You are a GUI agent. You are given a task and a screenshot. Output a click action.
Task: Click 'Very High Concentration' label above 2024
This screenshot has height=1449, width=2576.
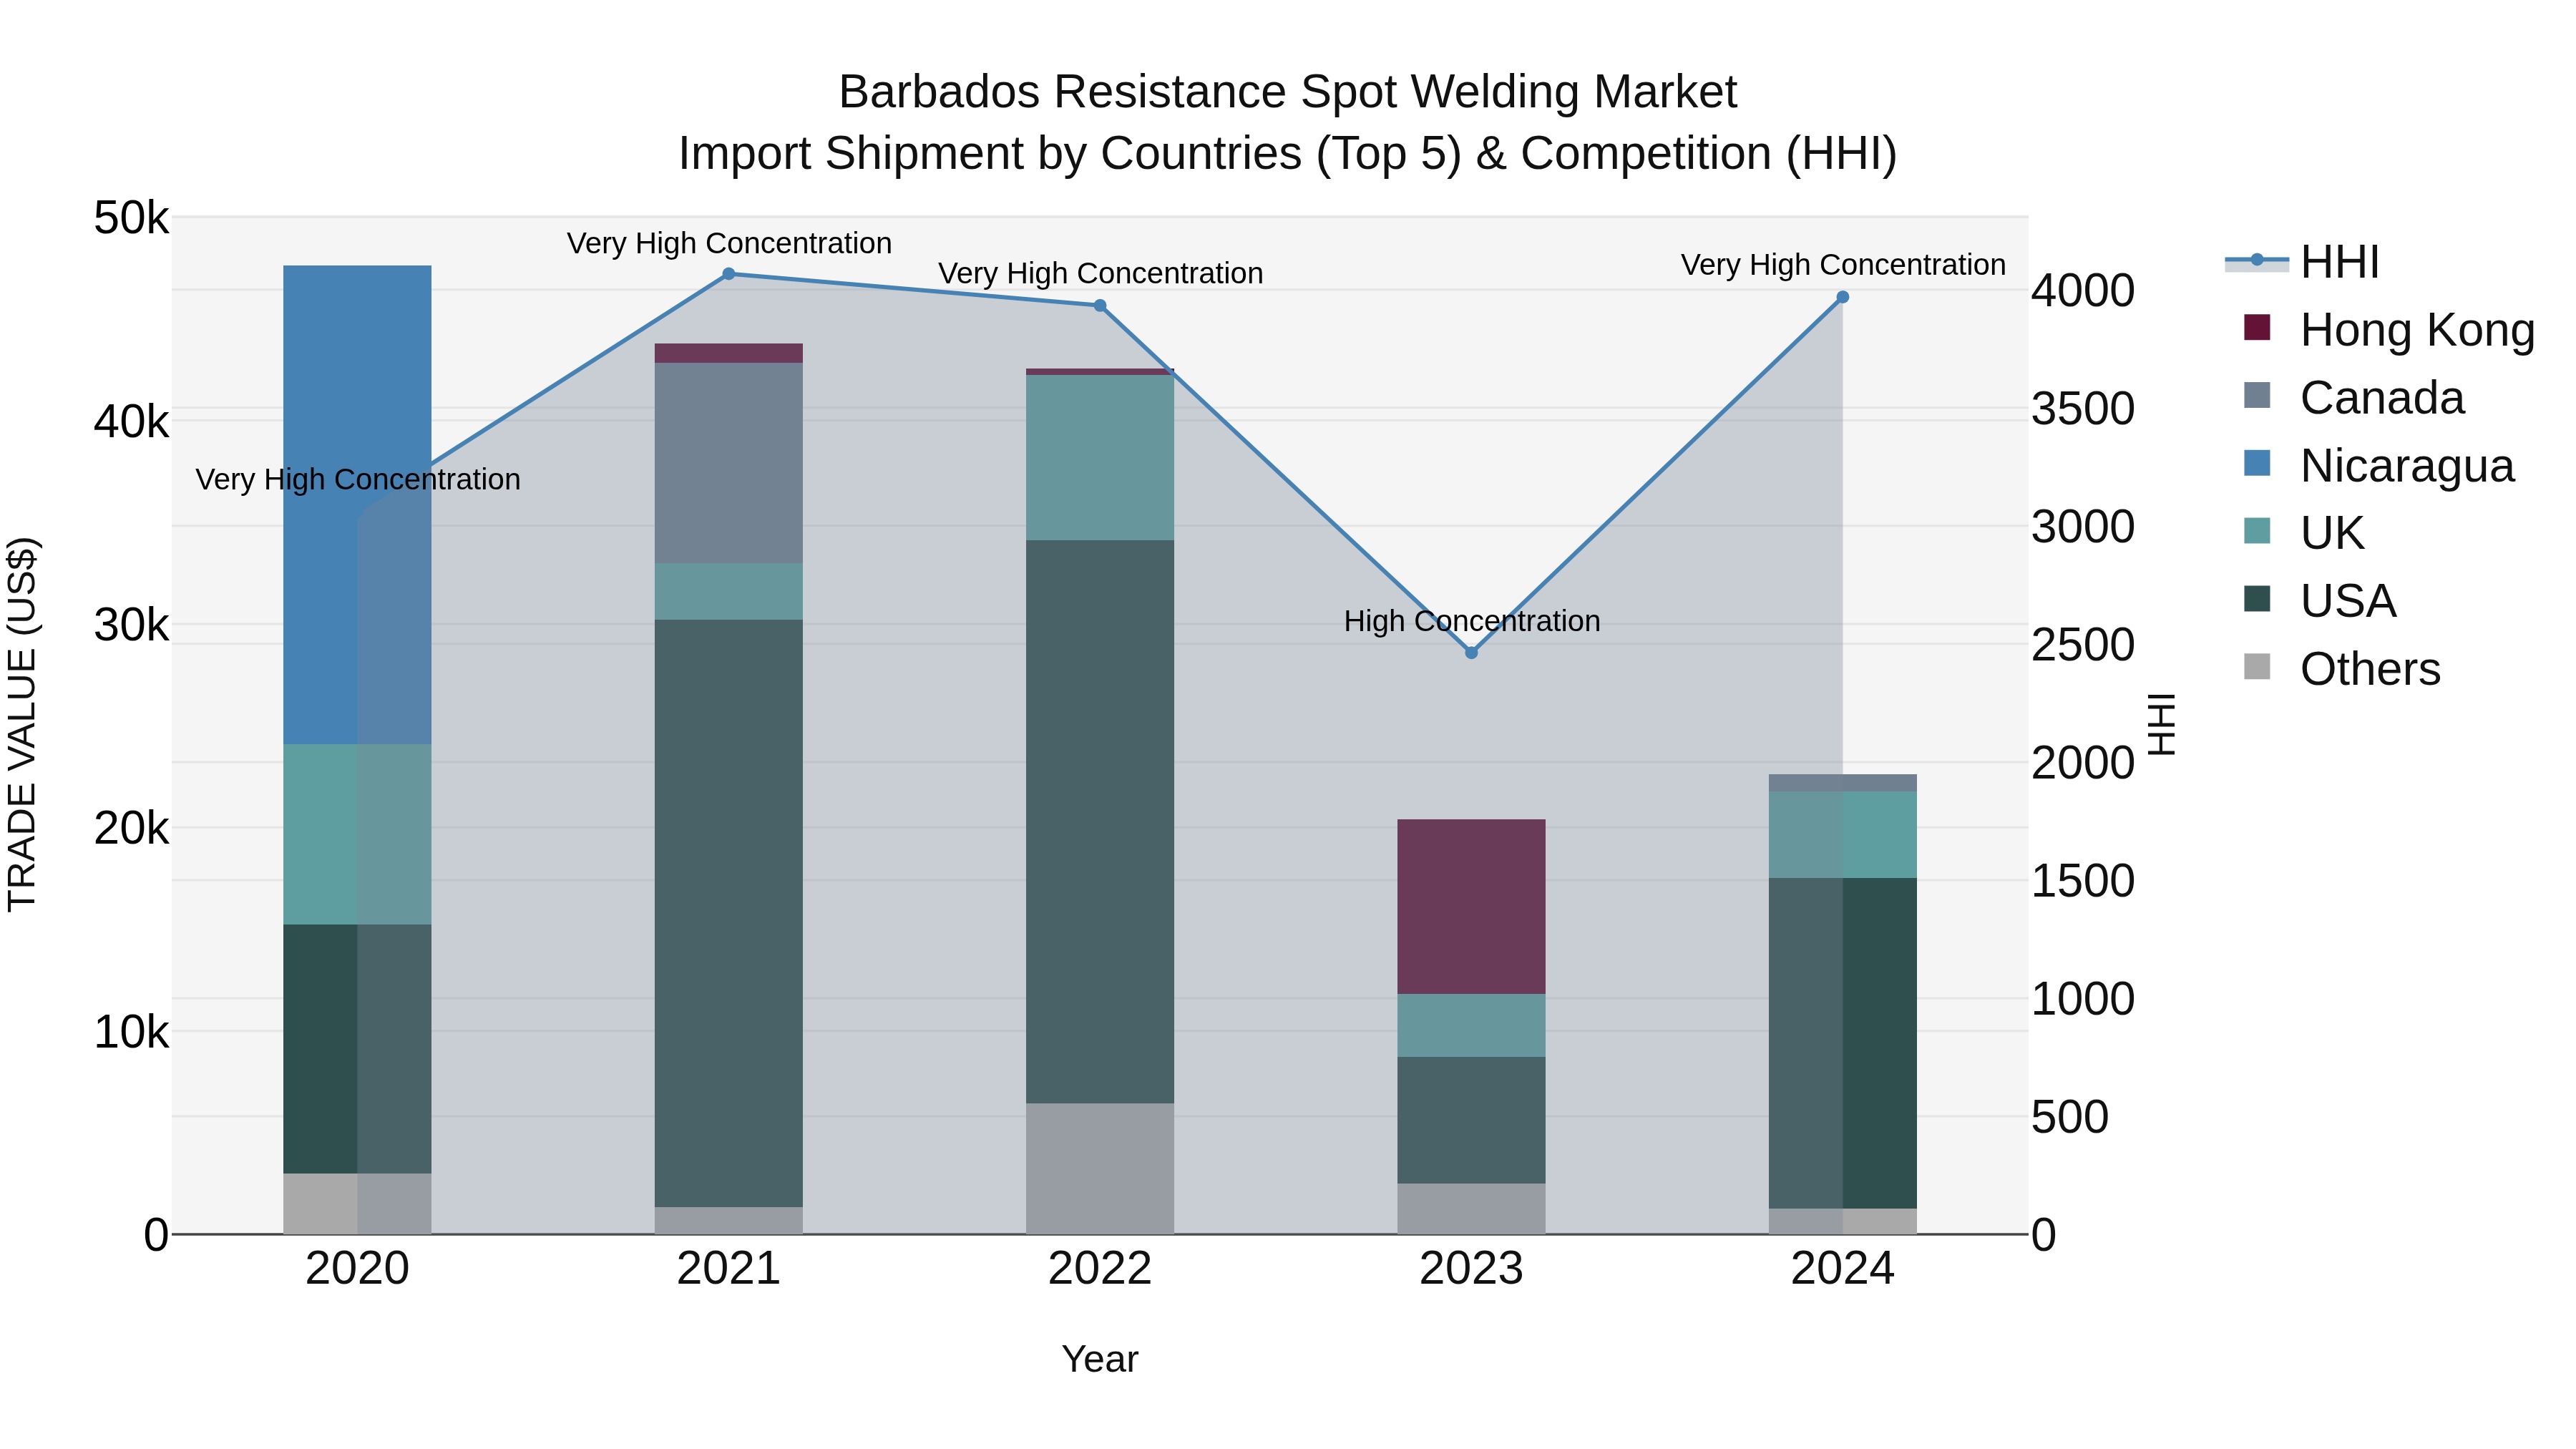point(1843,265)
